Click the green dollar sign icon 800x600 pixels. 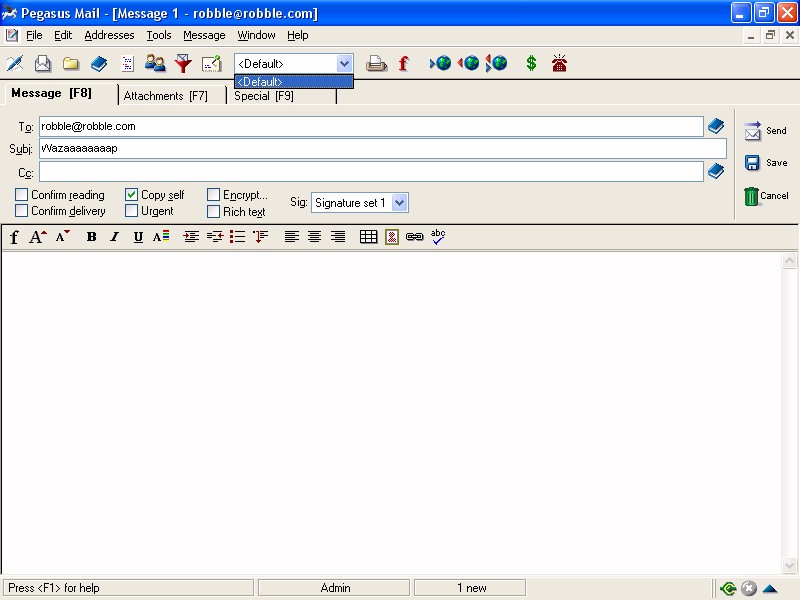coord(531,63)
